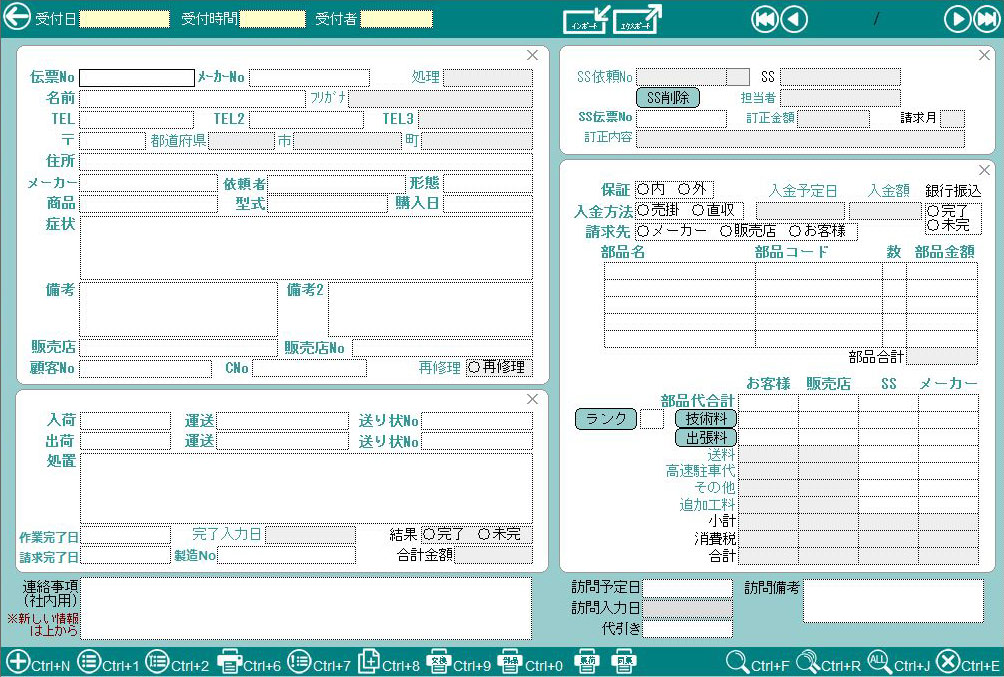Choose お客様 as the 請求先
This screenshot has height=677, width=1004.
coord(796,232)
